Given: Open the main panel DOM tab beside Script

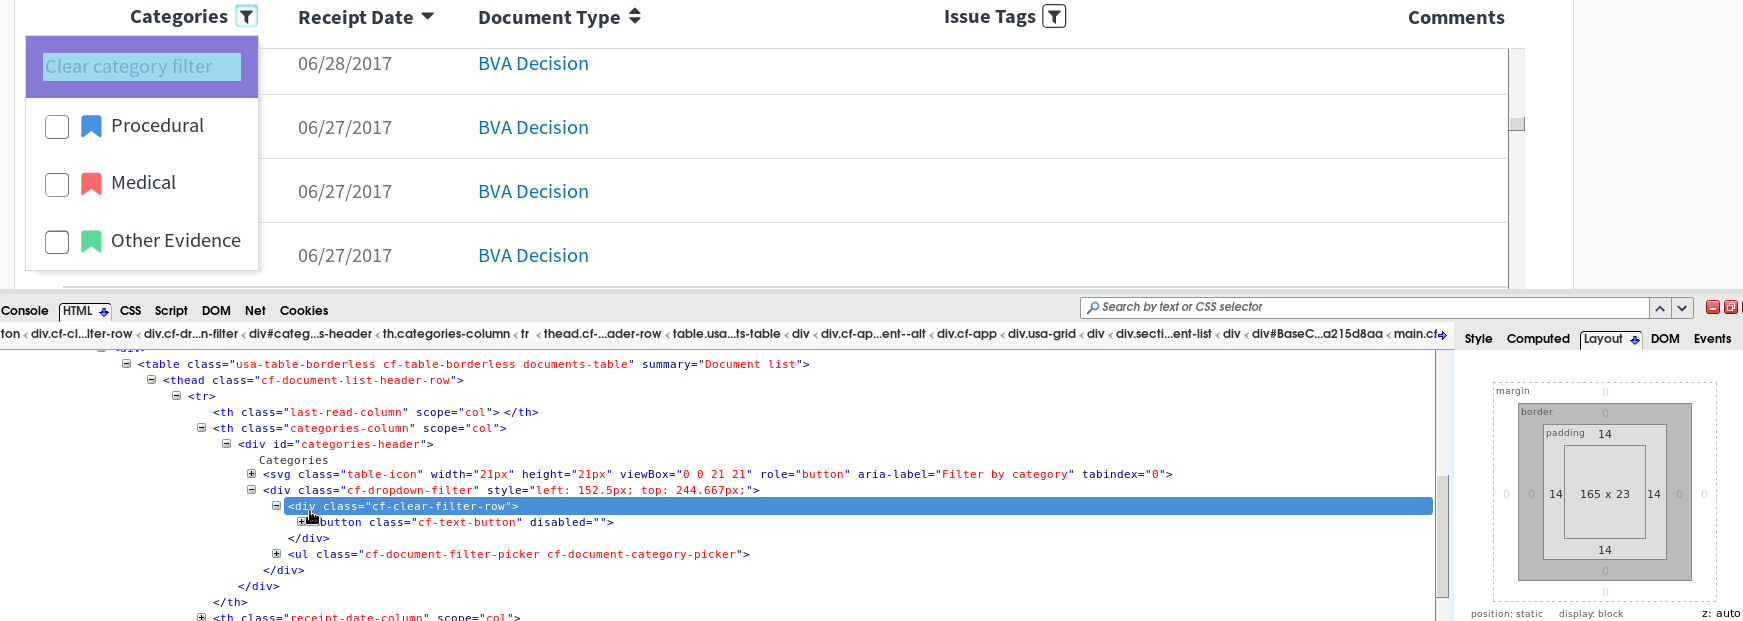Looking at the screenshot, I should pos(216,311).
